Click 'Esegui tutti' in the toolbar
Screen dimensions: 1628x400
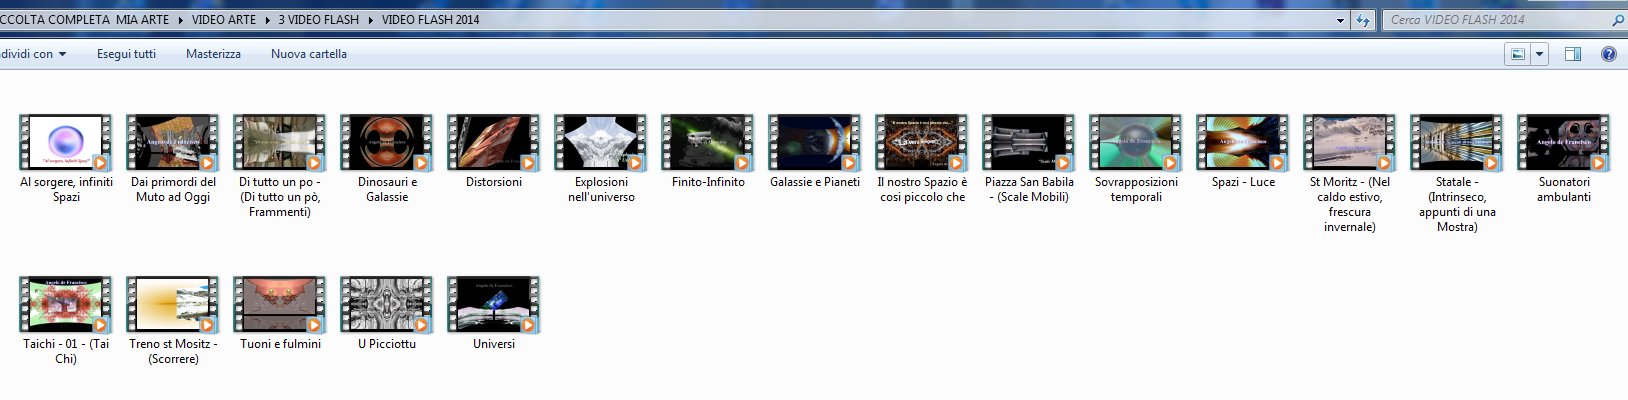coord(126,54)
